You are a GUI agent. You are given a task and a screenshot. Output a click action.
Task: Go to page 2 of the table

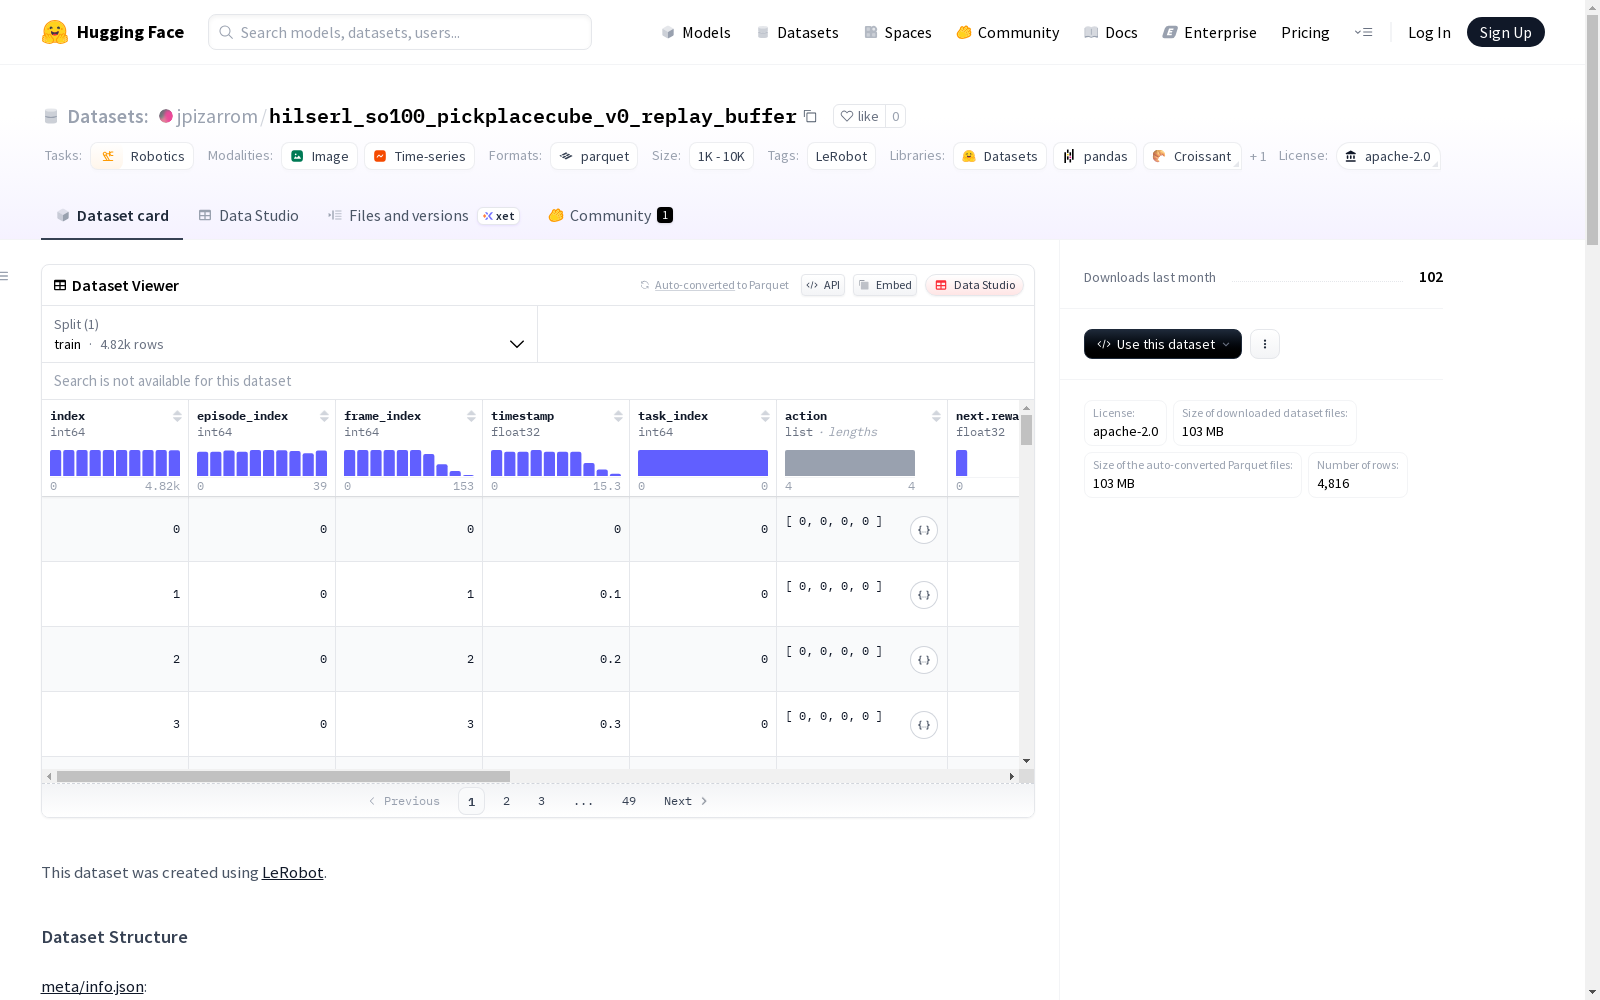(x=507, y=801)
